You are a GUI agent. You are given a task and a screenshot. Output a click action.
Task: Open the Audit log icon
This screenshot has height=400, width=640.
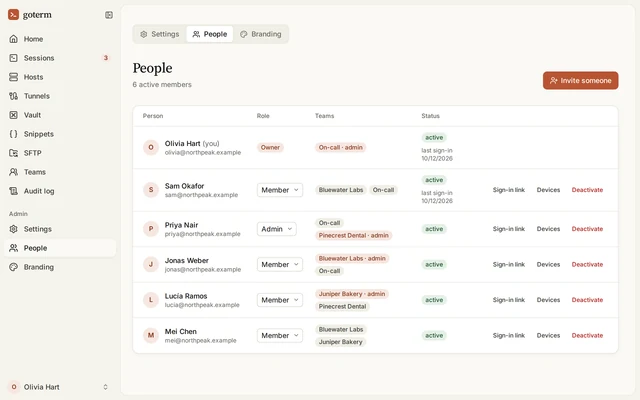click(13, 191)
